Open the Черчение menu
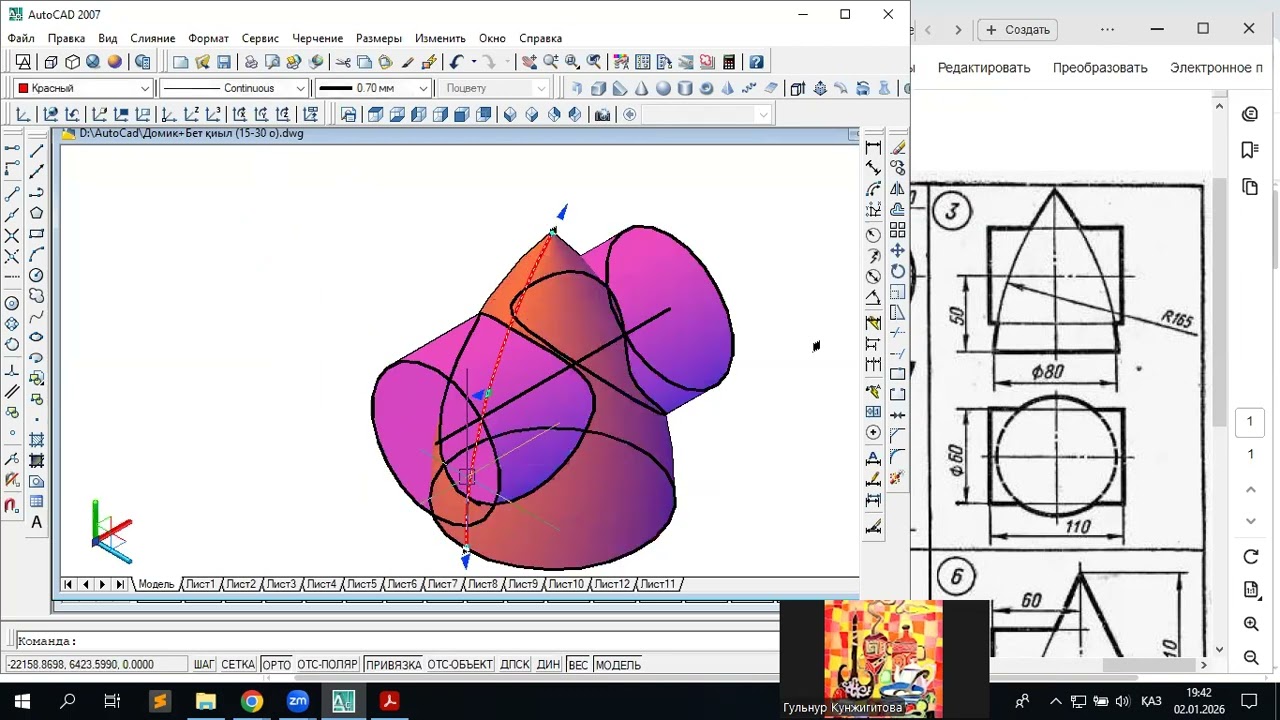 point(317,38)
